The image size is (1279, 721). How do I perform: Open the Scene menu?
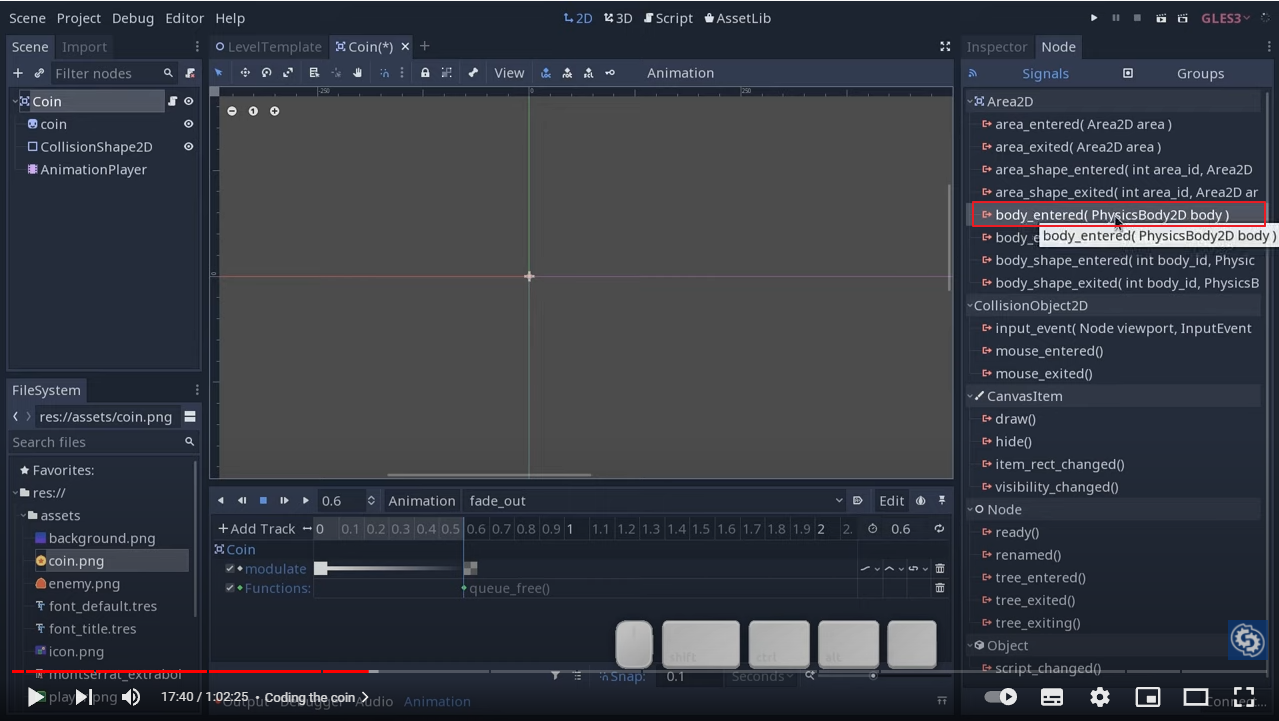27,18
